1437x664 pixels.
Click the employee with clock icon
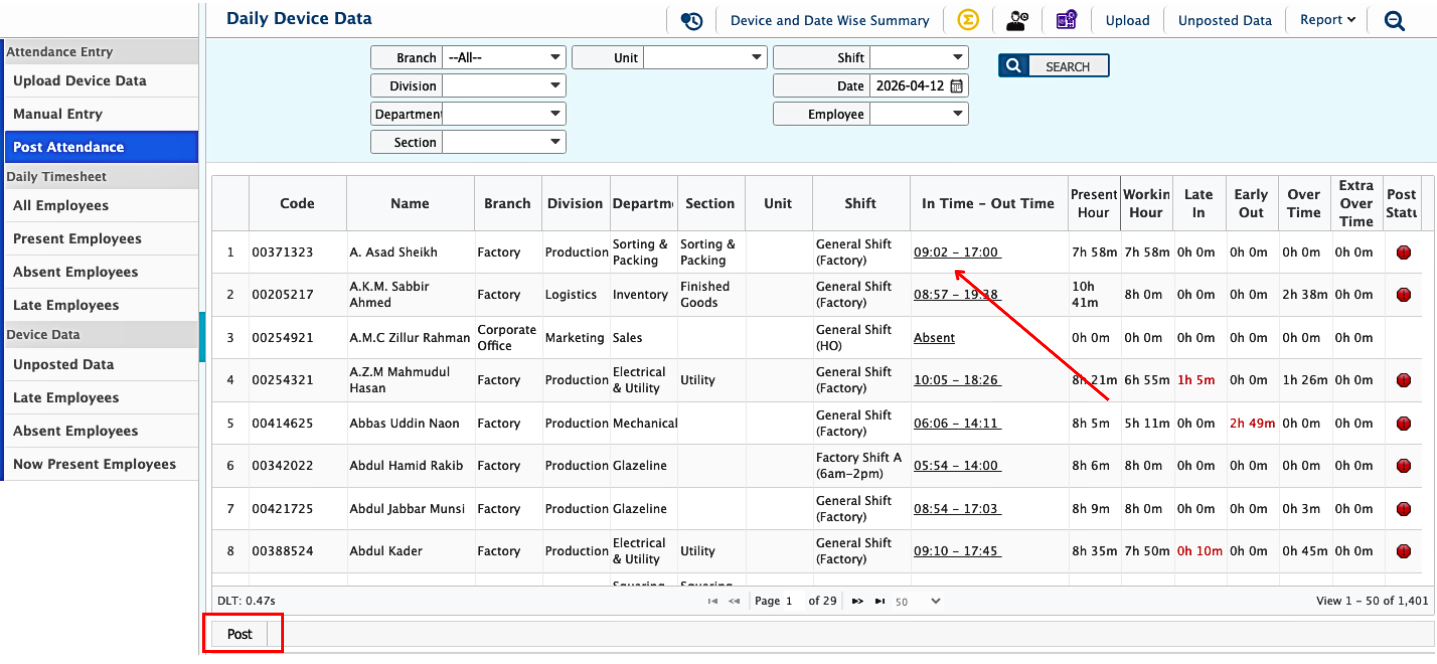tap(1017, 20)
